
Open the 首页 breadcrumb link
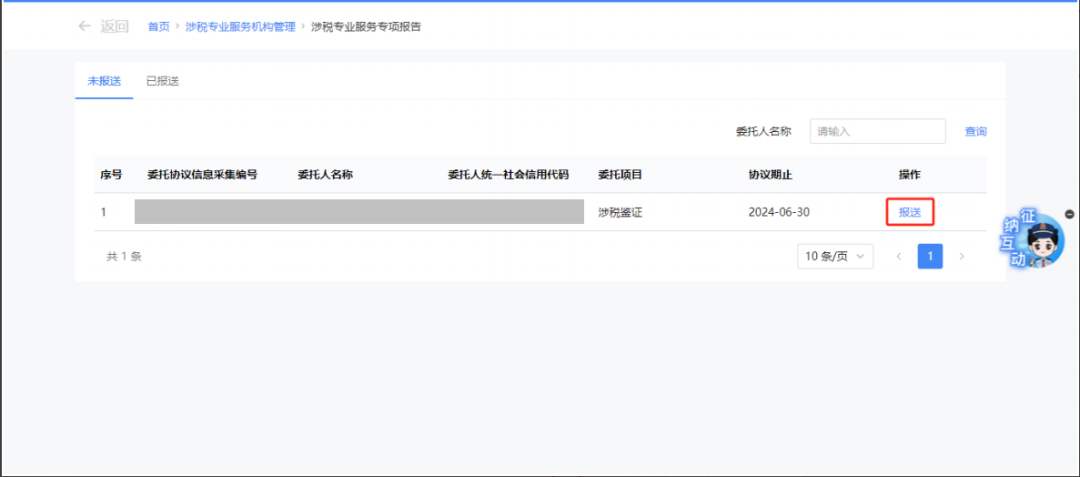pos(158,27)
